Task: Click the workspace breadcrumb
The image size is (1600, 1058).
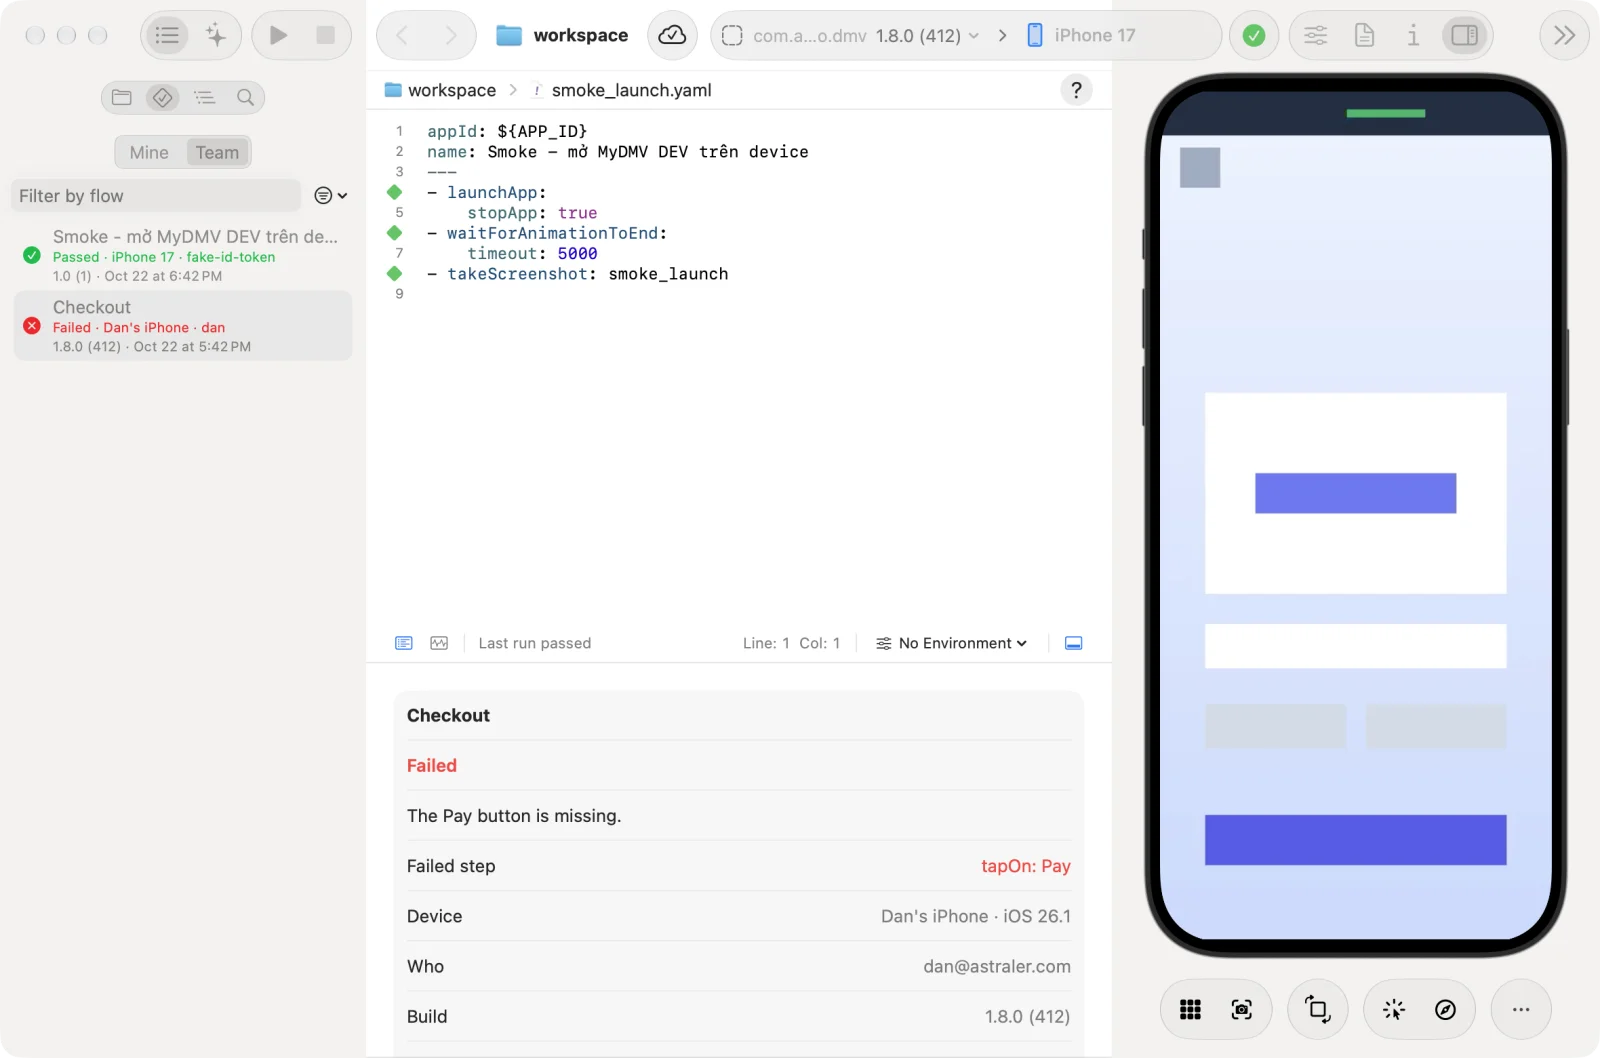Action: point(440,90)
